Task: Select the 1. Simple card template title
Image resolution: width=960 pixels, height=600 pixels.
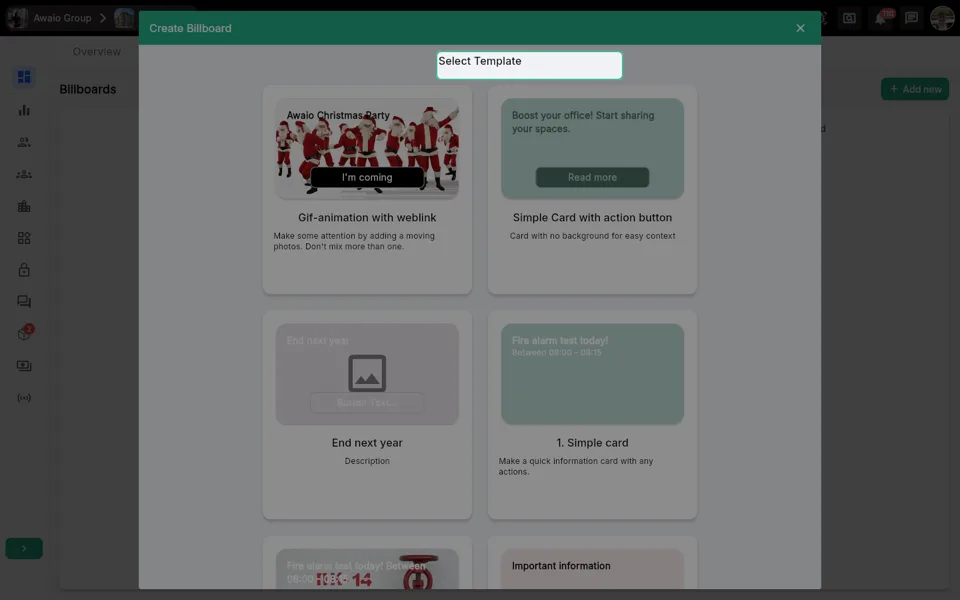Action: 592,443
